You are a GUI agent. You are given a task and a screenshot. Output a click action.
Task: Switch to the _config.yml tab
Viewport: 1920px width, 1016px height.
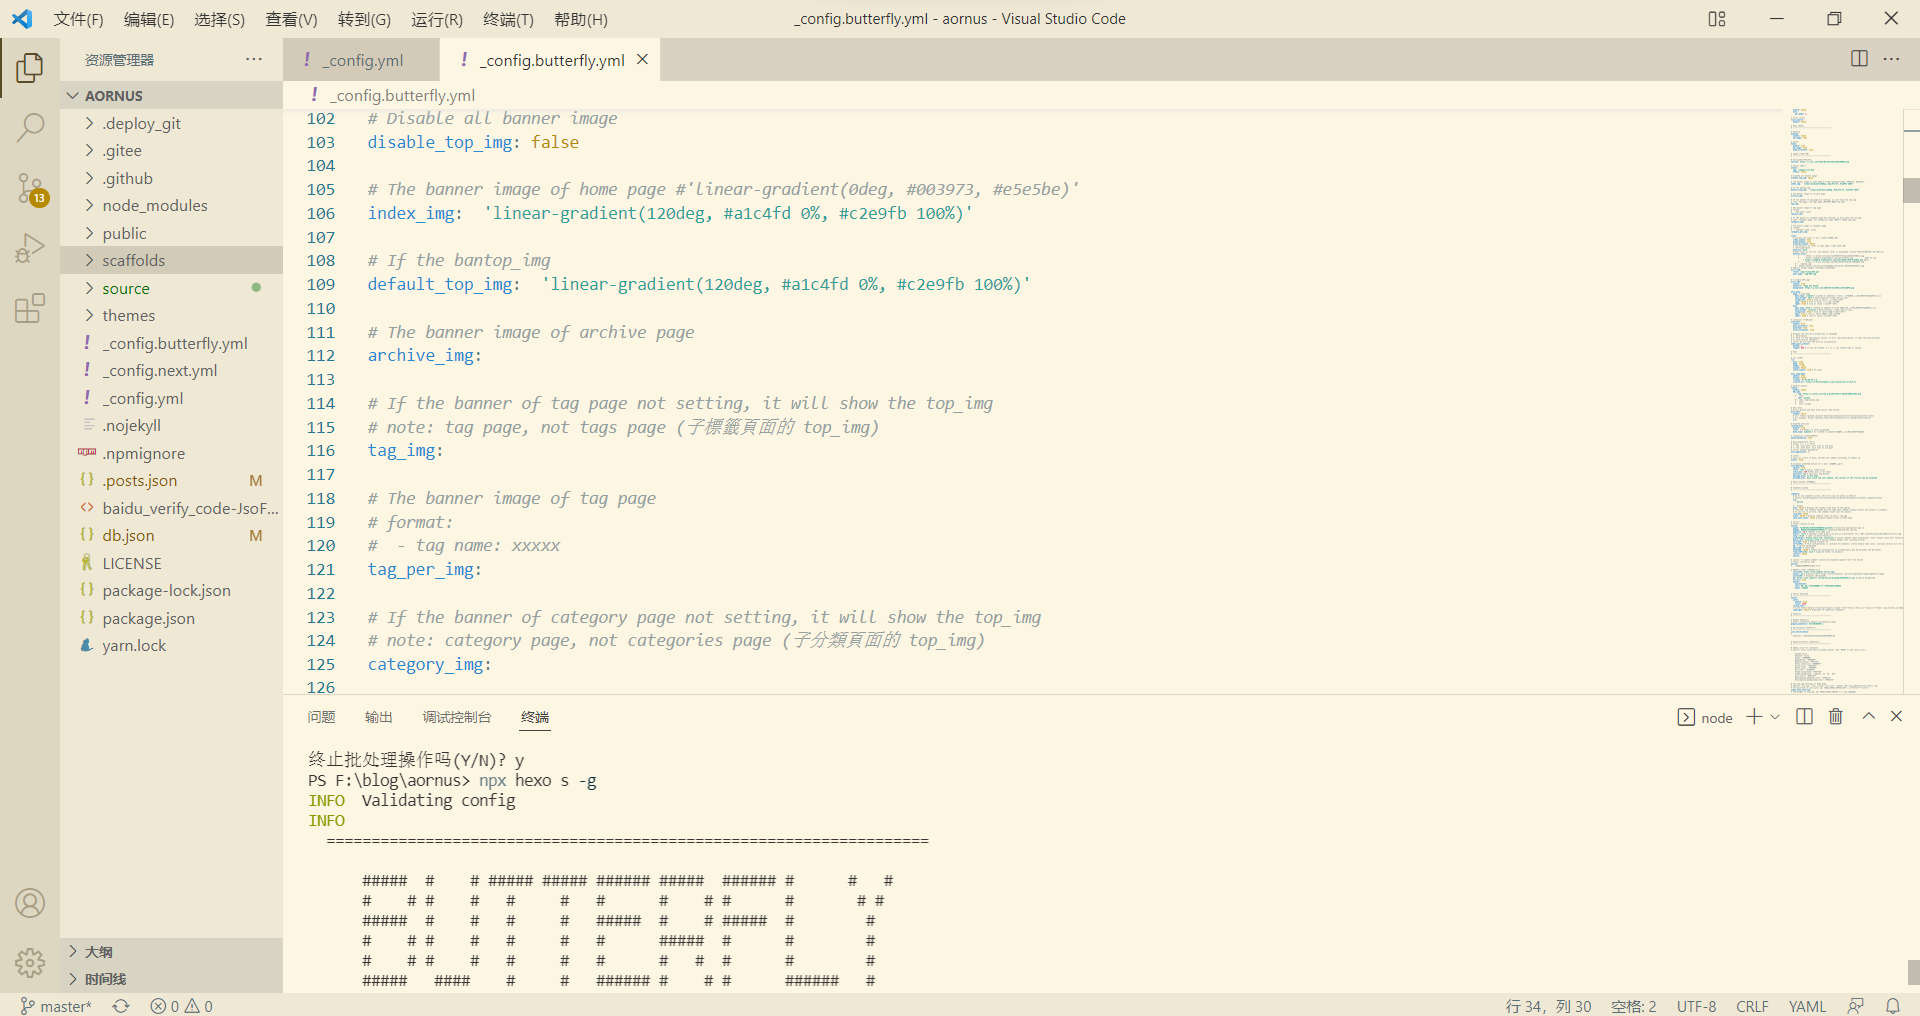coord(362,60)
